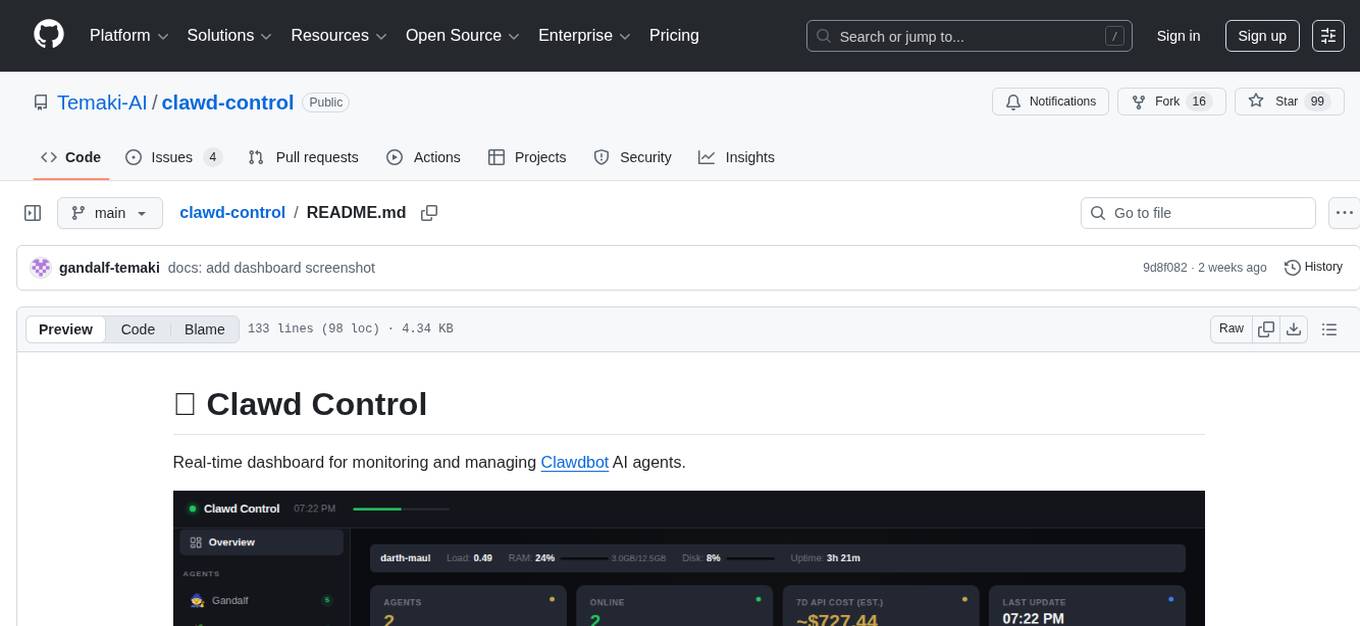The width and height of the screenshot is (1360, 626).
Task: Switch to the Code view
Action: (x=137, y=329)
